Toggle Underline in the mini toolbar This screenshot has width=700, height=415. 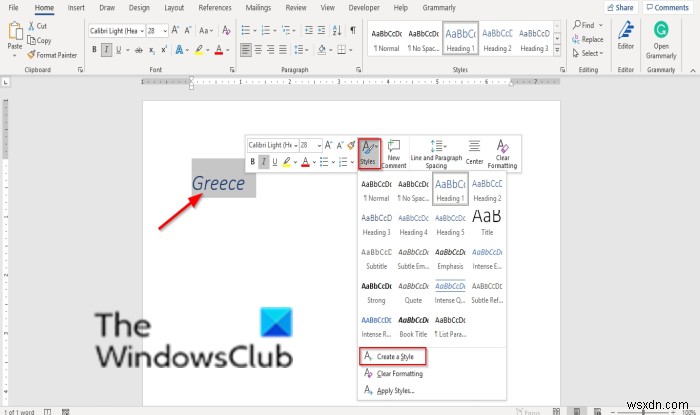(x=275, y=162)
